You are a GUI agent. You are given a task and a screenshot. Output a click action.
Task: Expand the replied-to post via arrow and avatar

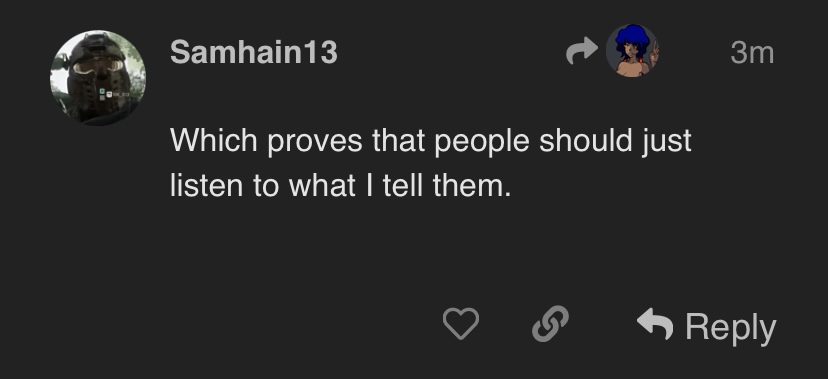pos(612,51)
